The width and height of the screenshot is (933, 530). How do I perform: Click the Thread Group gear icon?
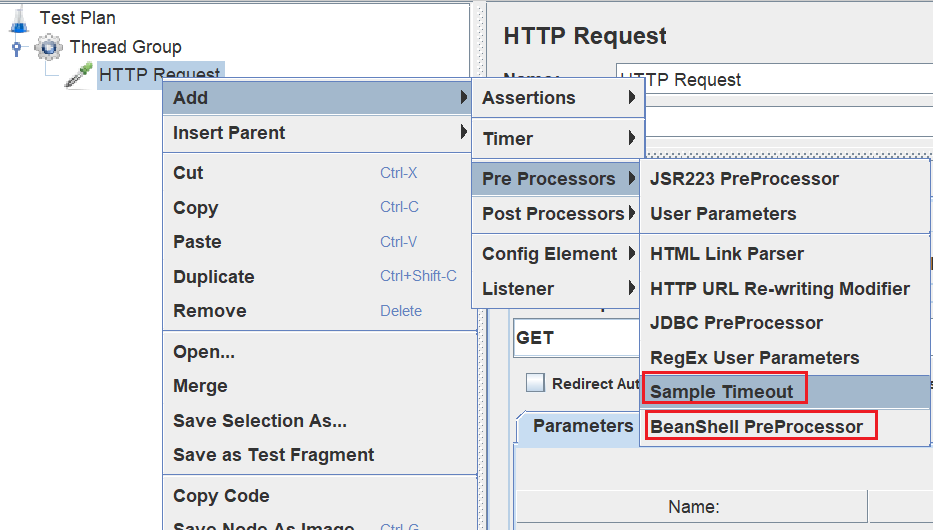48,47
